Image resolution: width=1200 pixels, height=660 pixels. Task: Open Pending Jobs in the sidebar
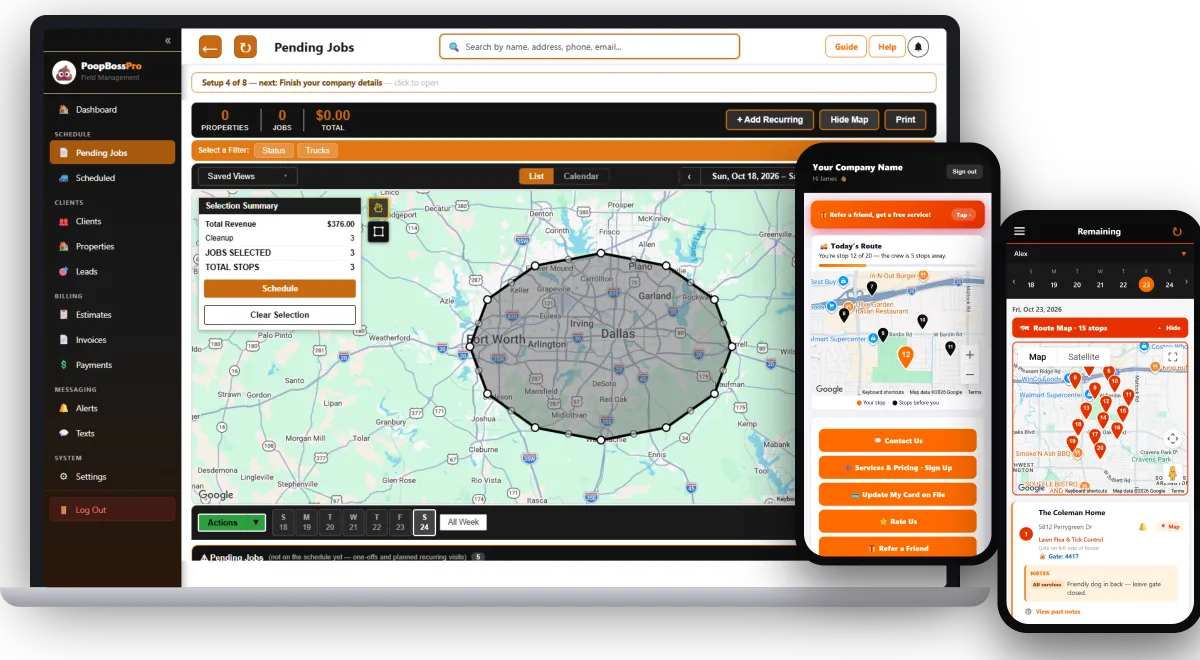112,153
